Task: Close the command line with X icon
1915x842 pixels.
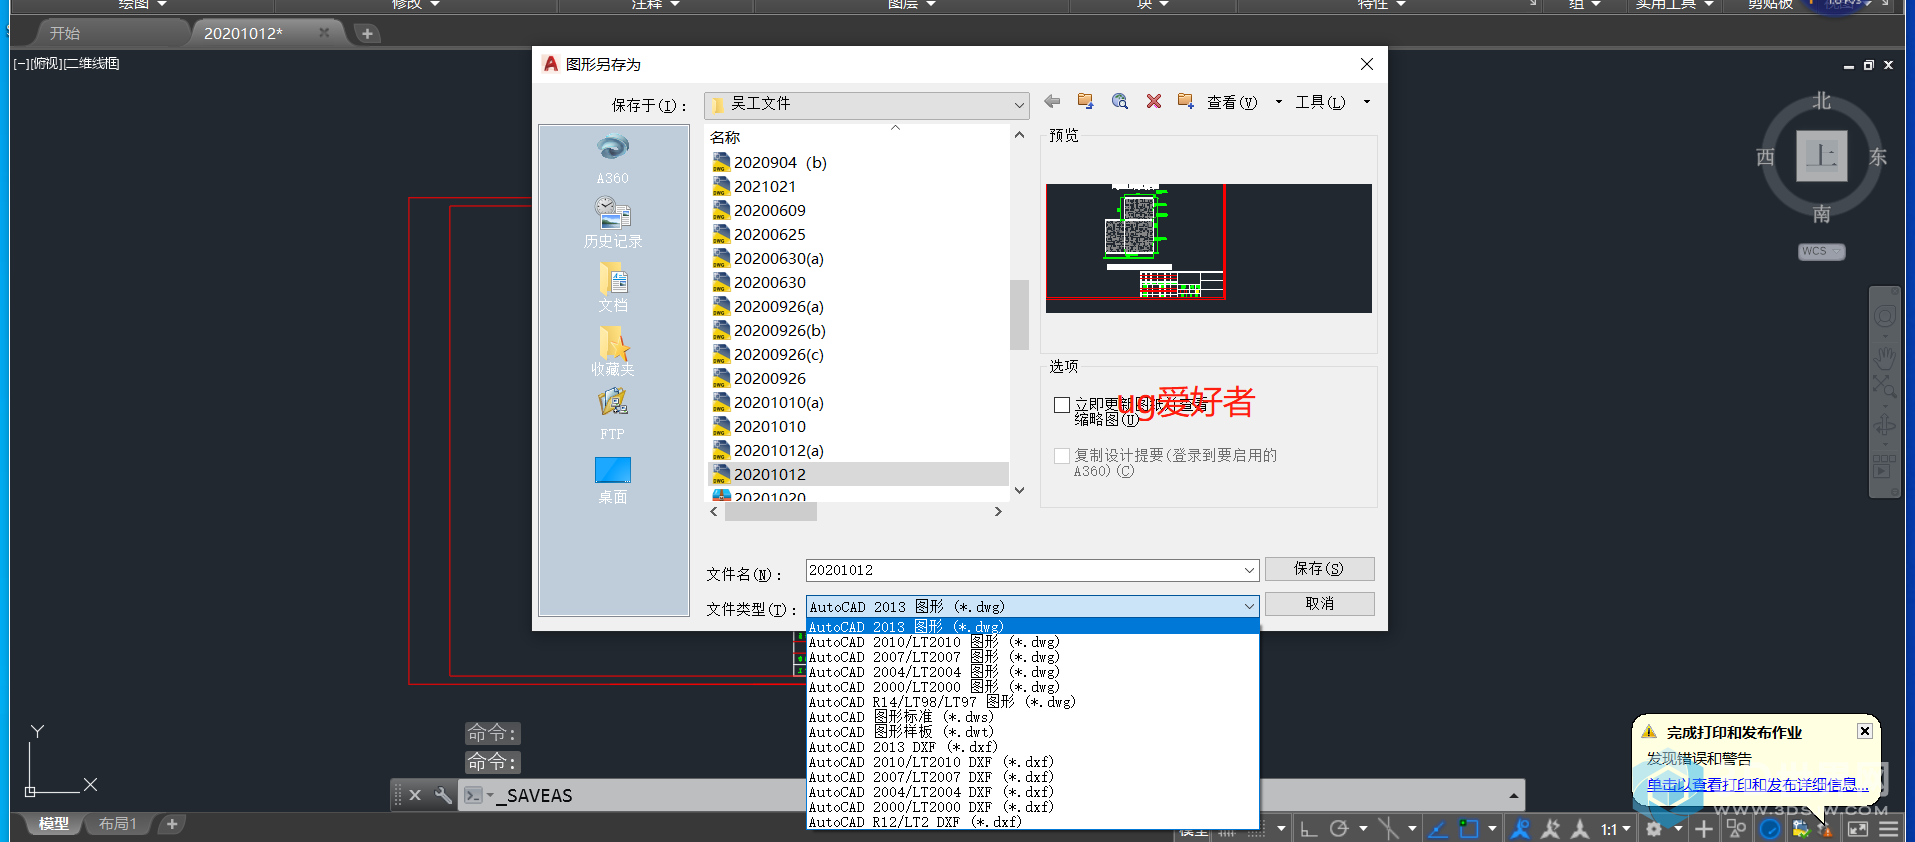Action: tap(415, 795)
